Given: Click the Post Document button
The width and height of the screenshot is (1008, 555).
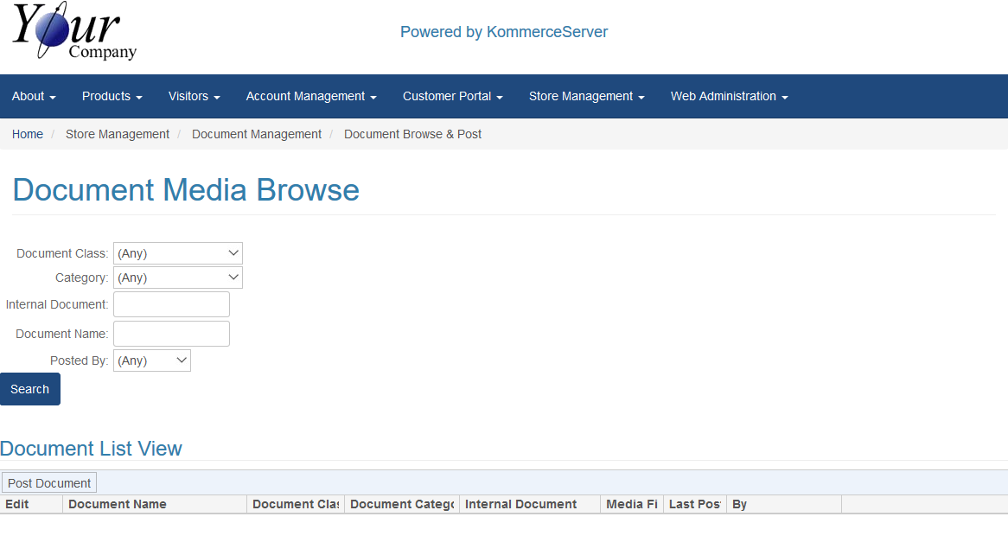Looking at the screenshot, I should click(x=49, y=483).
